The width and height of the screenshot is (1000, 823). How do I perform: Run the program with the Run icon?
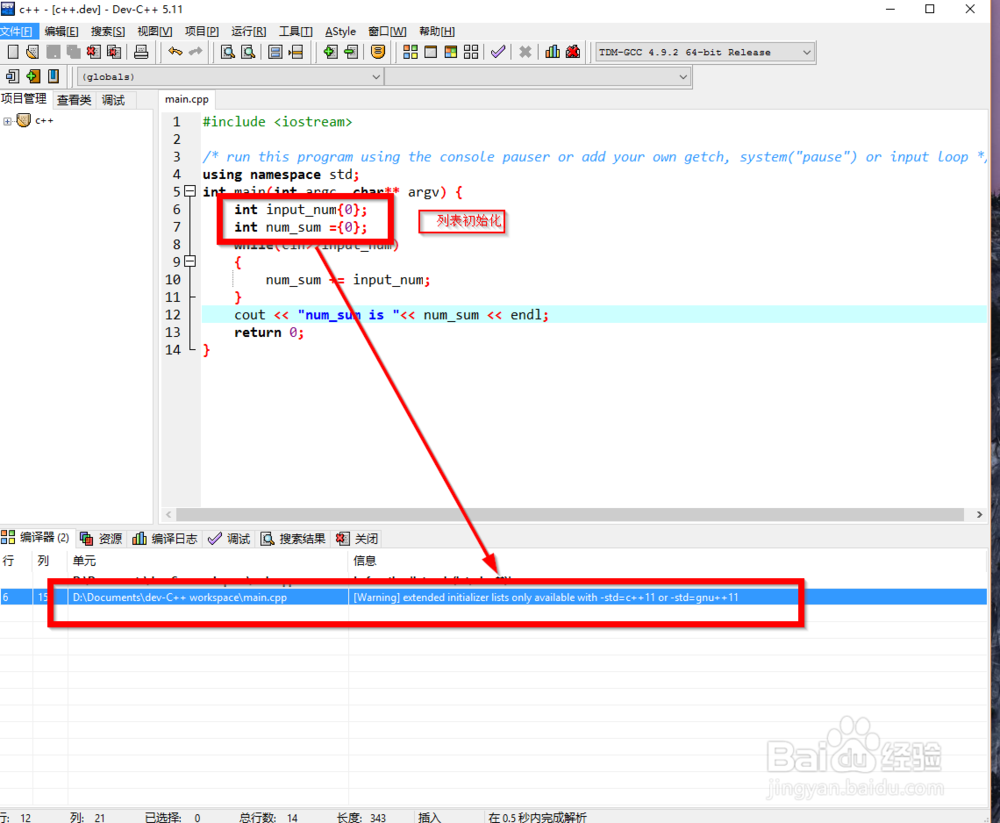pyautogui.click(x=431, y=51)
